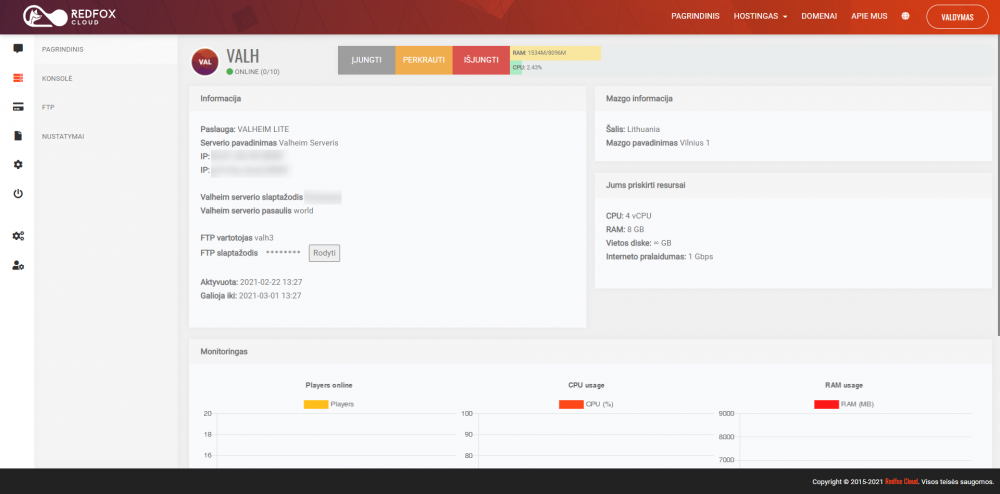Expand the Hostingas dropdown menu
The width and height of the screenshot is (1000, 494).
pyautogui.click(x=760, y=17)
